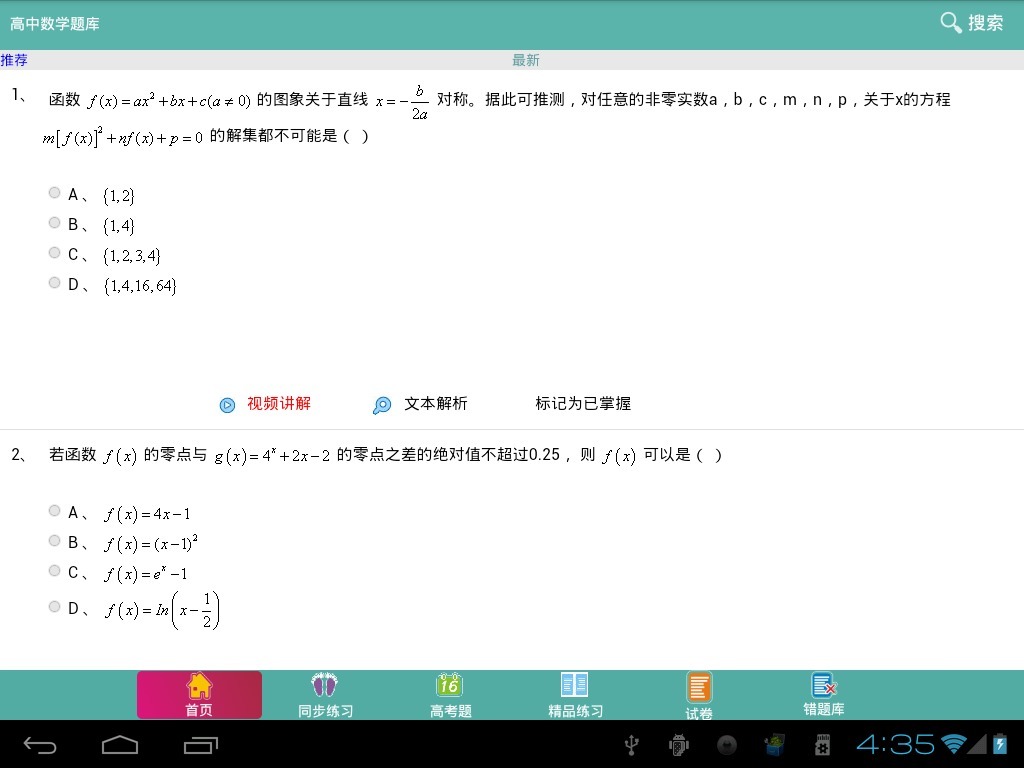Open 高考题 calendar icon

point(449,685)
